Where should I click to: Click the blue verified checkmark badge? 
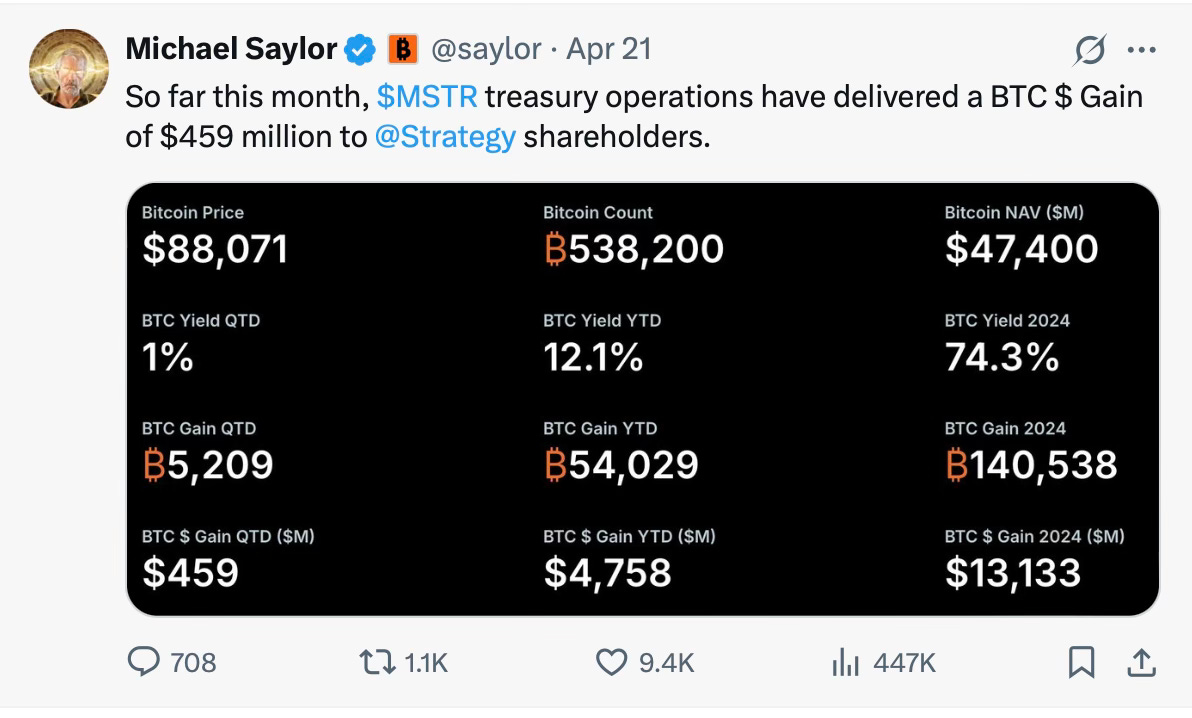tap(360, 49)
